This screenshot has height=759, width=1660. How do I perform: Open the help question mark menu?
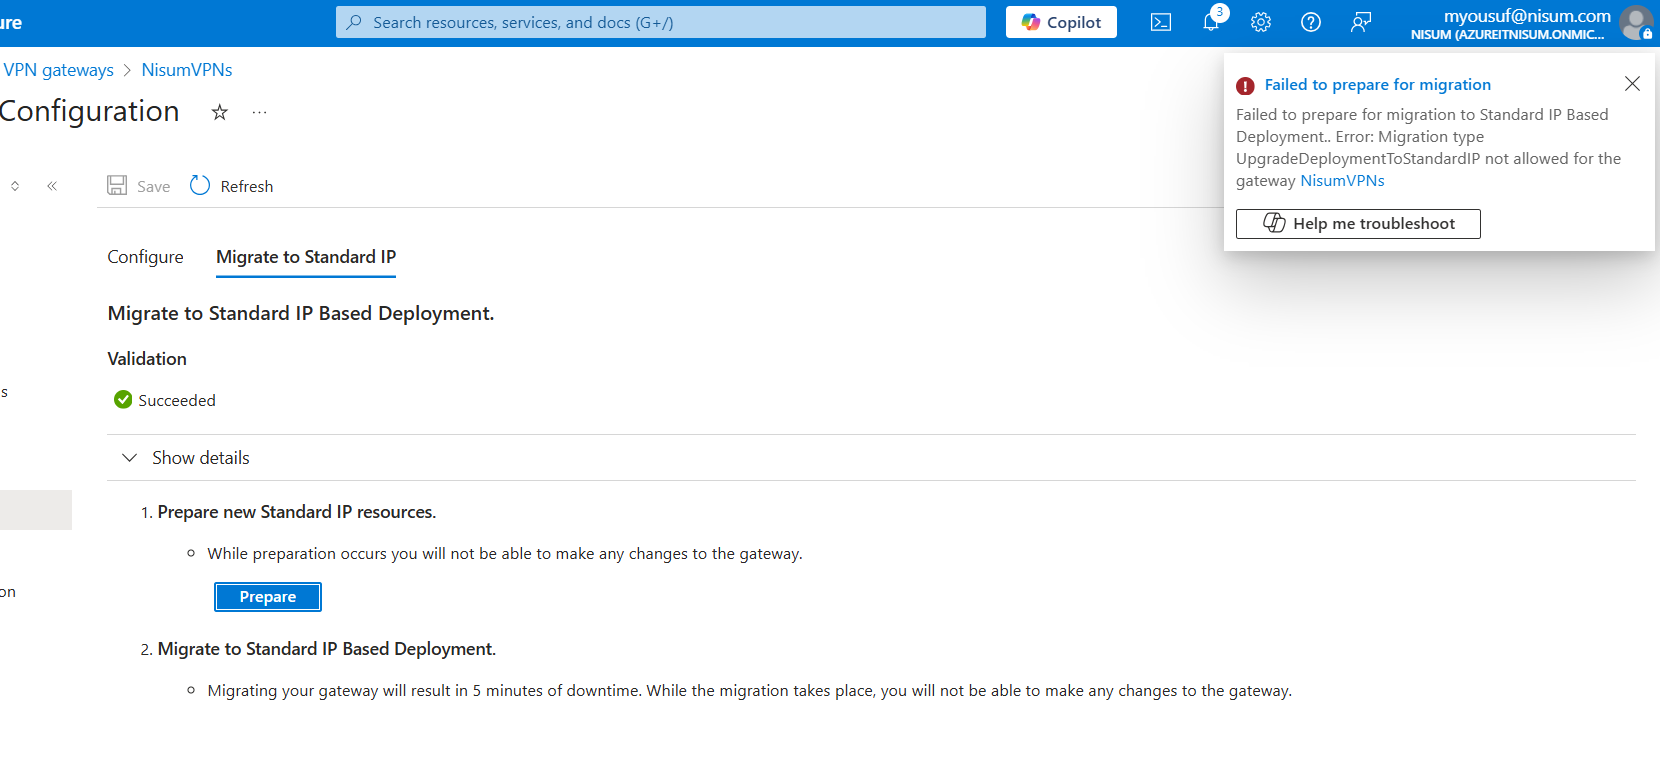point(1311,22)
